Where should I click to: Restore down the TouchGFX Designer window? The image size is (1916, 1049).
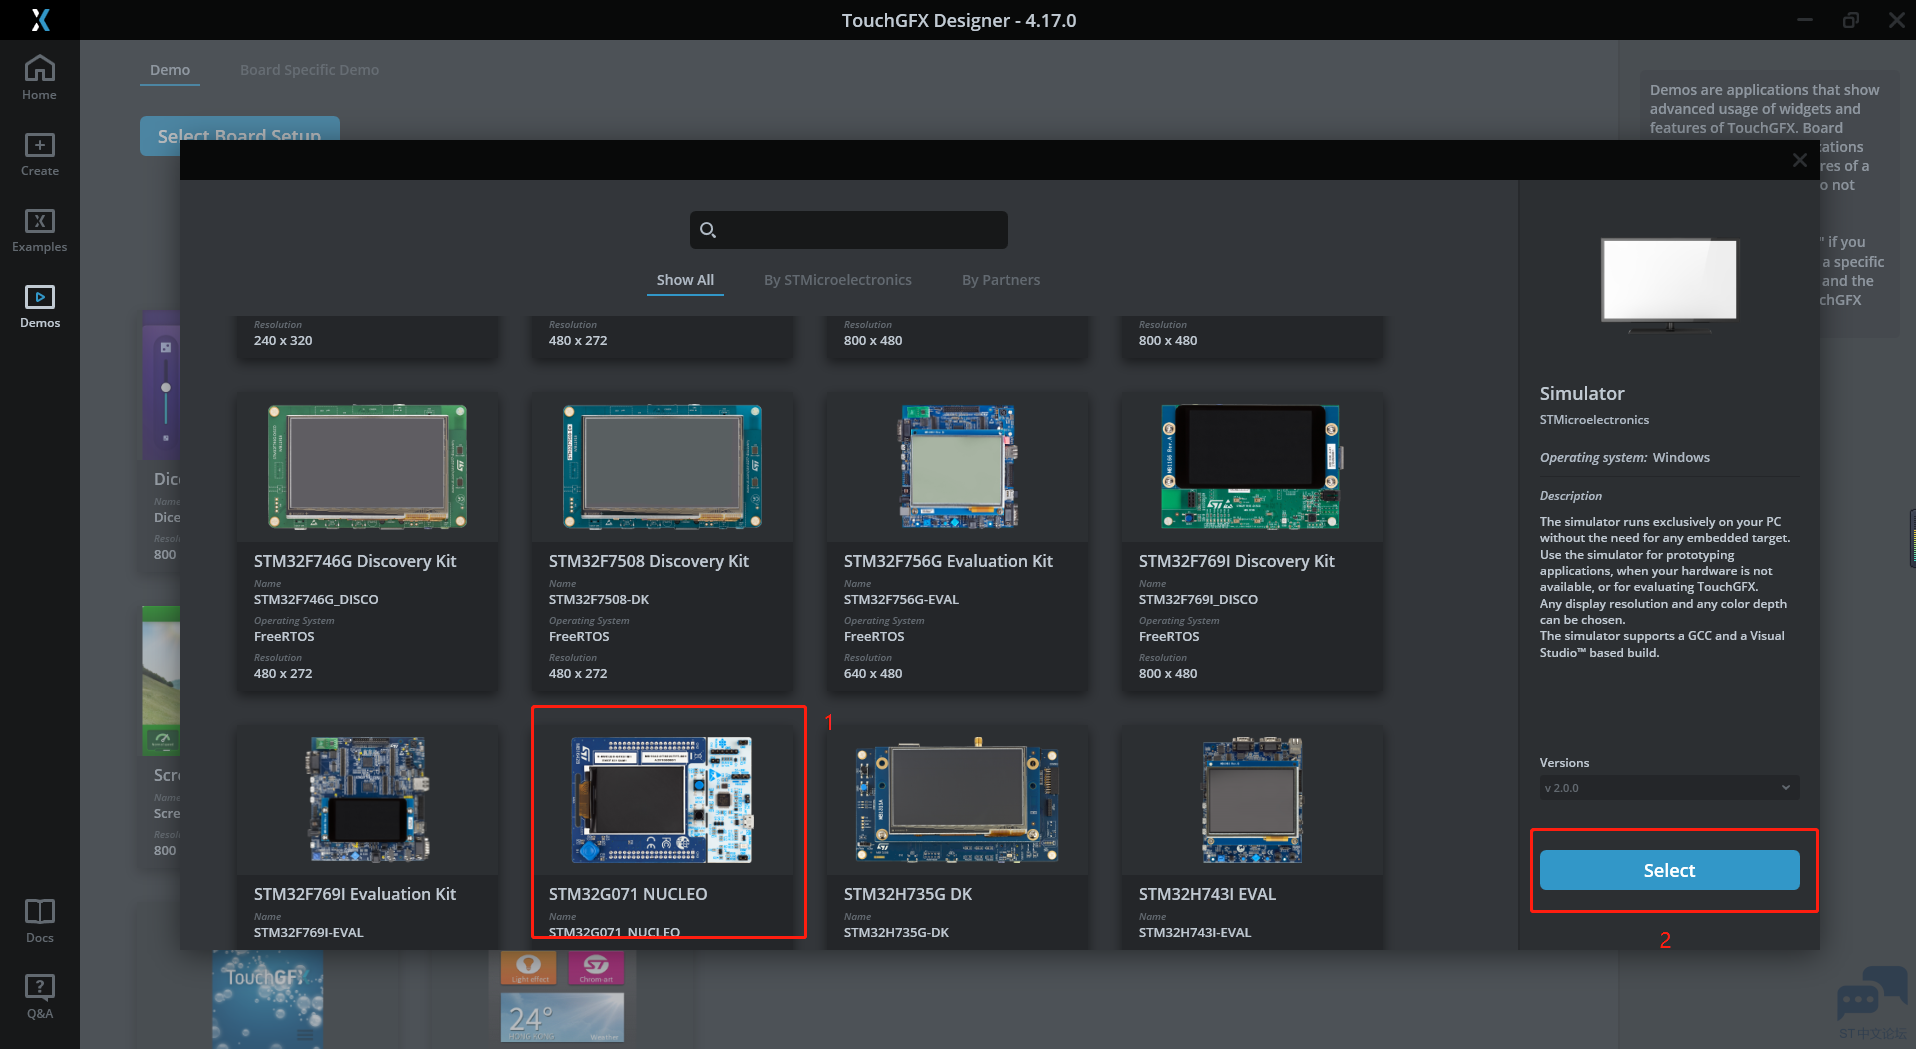click(1851, 20)
